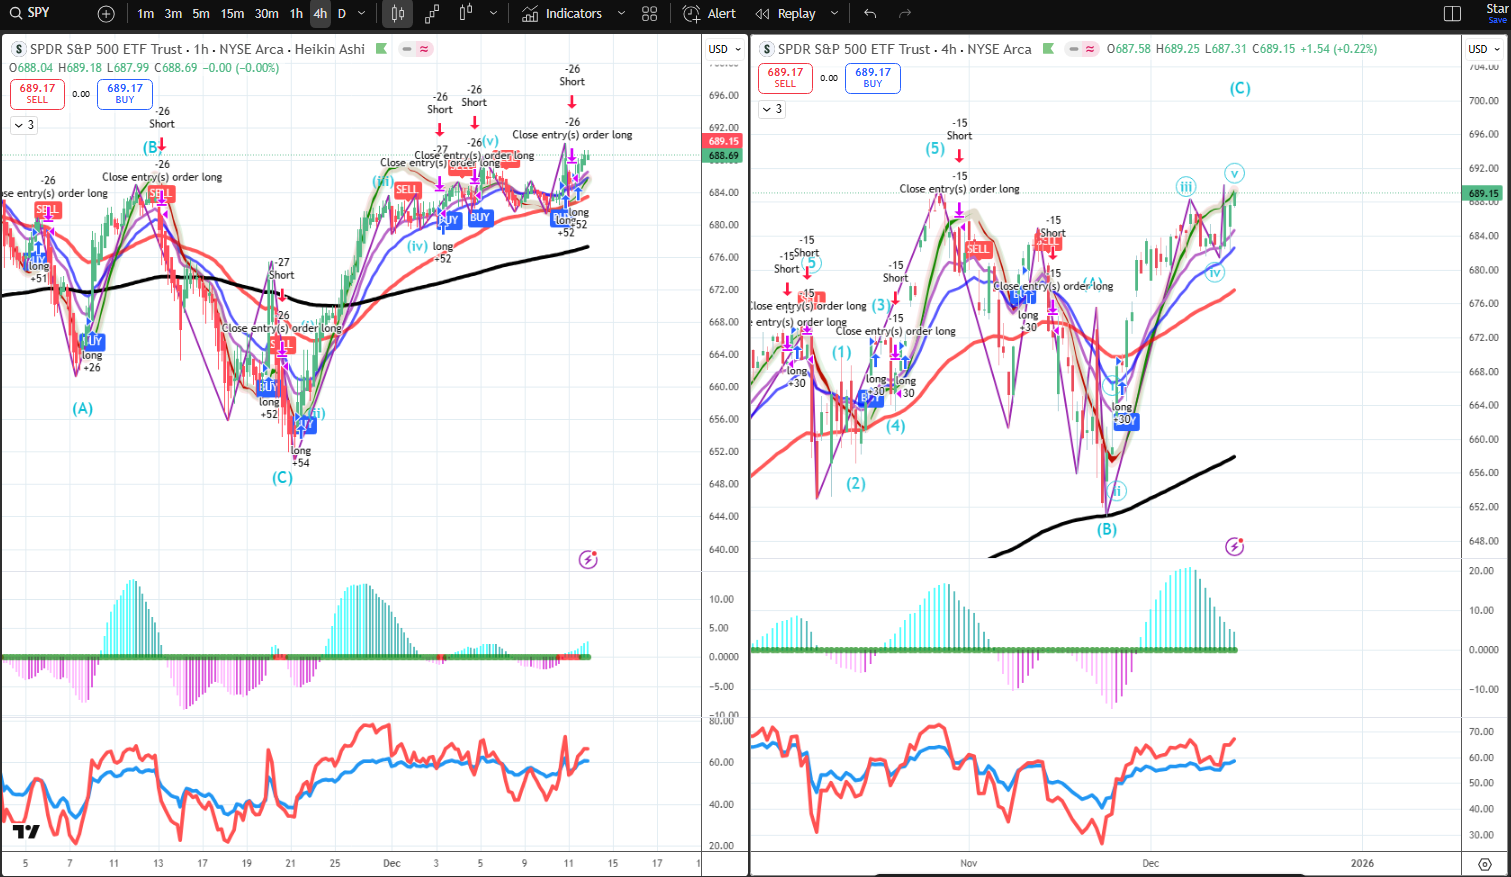Screen dimensions: 1511x877
Task: Click SELL 689.17 on the 4h chart
Action: (x=785, y=78)
